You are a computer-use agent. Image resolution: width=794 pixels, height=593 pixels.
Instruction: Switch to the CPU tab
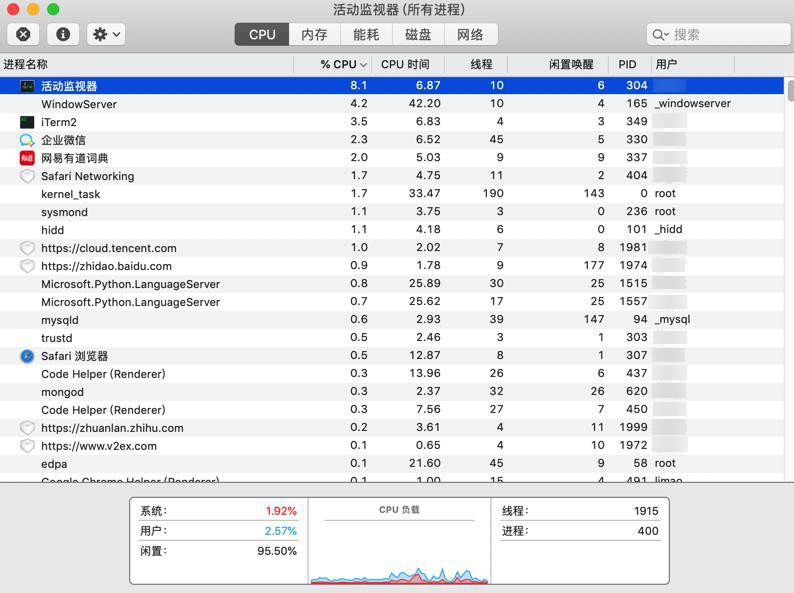click(x=262, y=34)
